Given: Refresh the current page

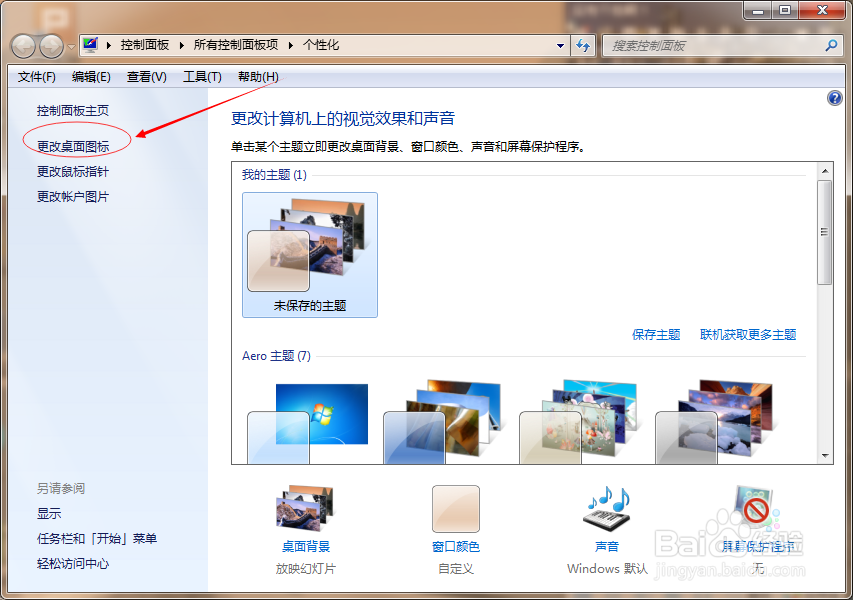Looking at the screenshot, I should tap(583, 45).
